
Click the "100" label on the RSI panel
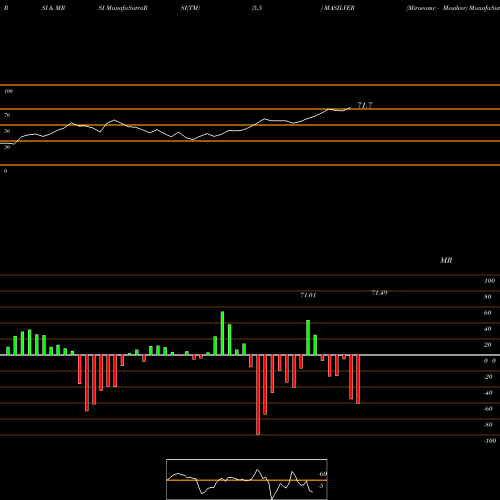click(x=8, y=91)
